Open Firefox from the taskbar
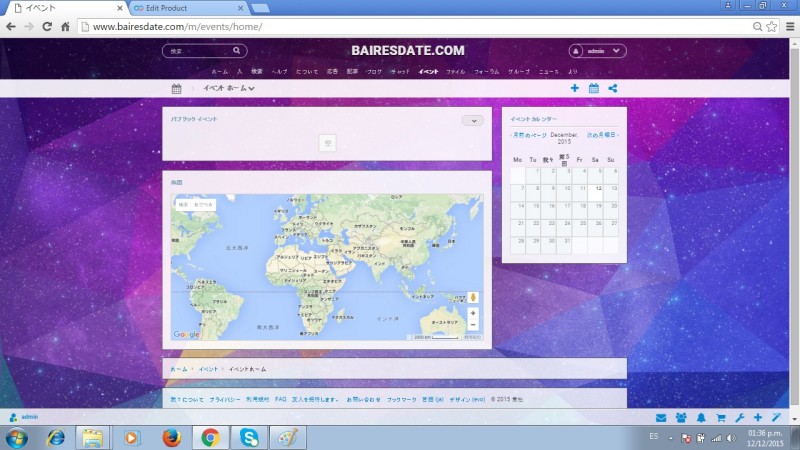The width and height of the screenshot is (800, 450). tap(171, 438)
